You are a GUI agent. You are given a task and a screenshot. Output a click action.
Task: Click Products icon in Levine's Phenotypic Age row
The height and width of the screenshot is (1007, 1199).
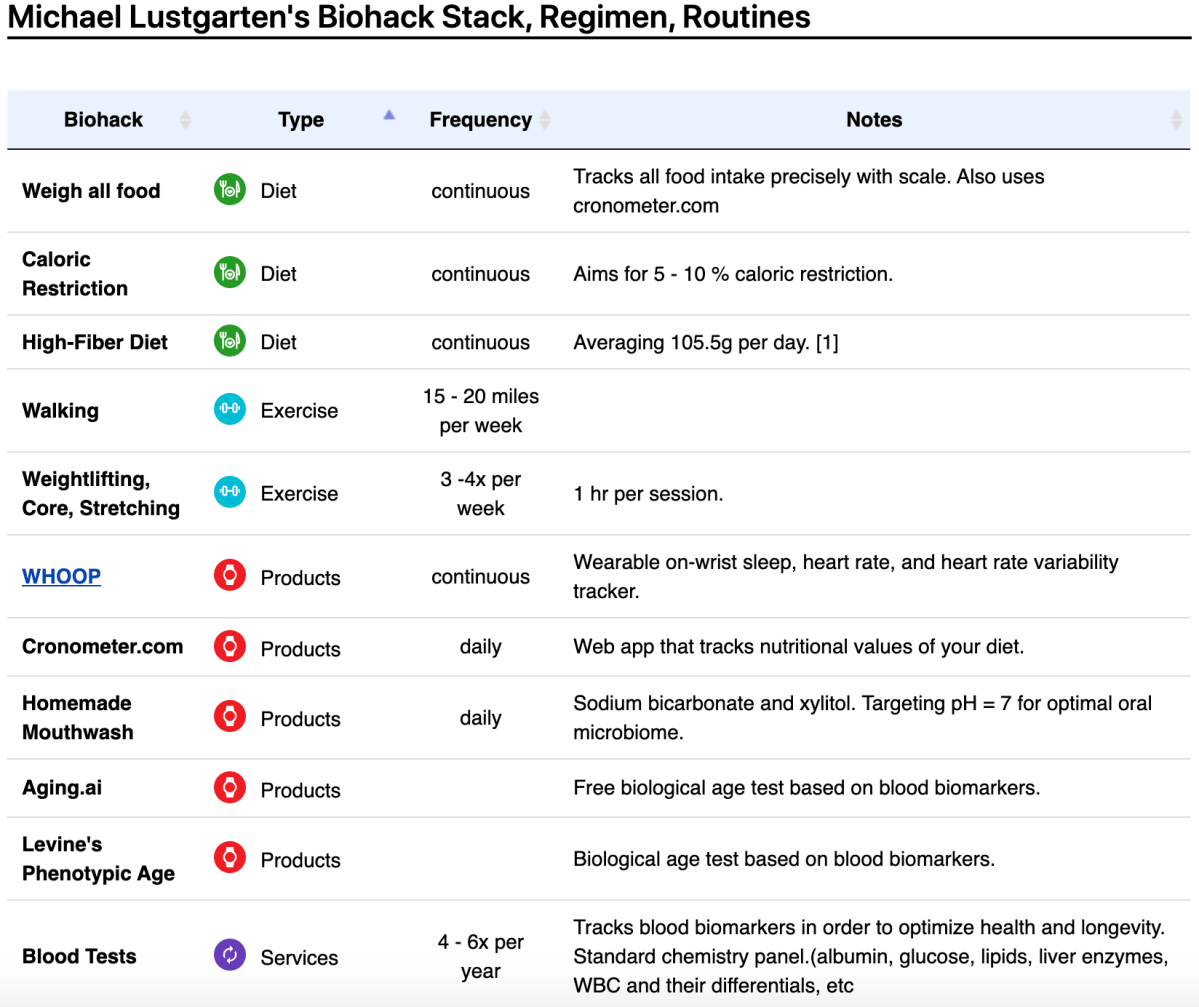point(230,858)
